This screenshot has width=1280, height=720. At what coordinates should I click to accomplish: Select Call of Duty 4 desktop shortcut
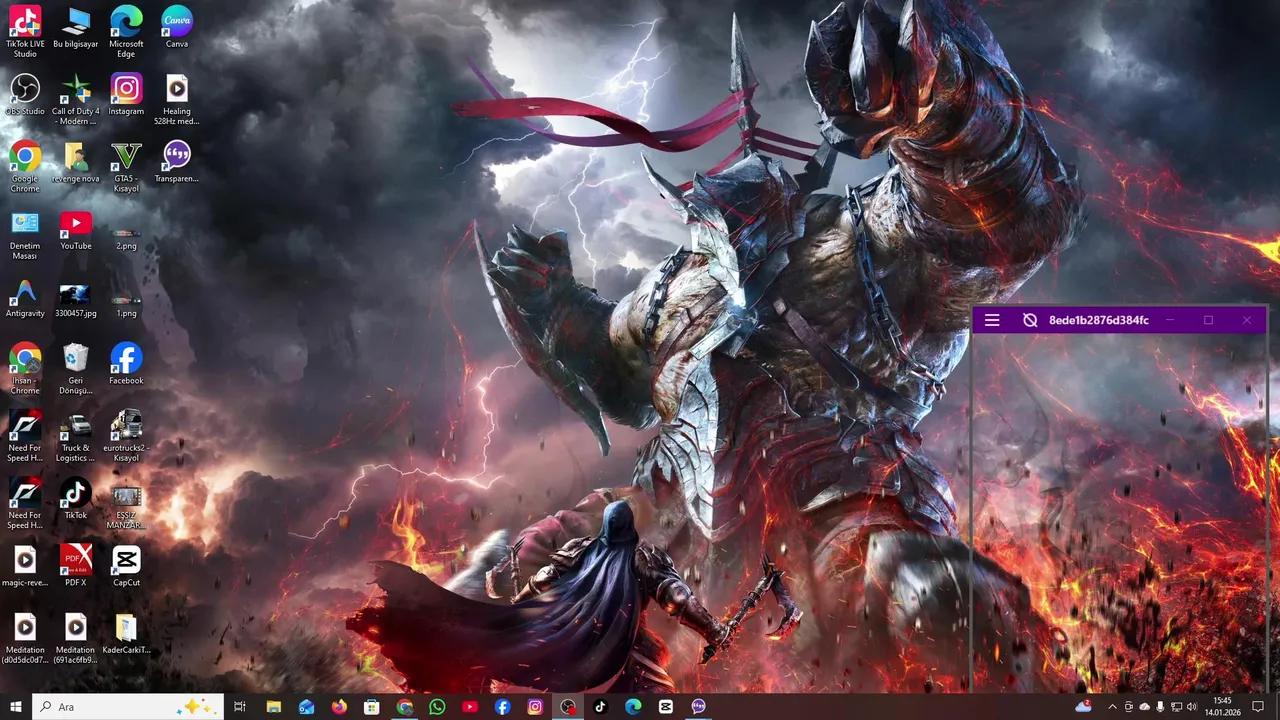click(x=76, y=99)
